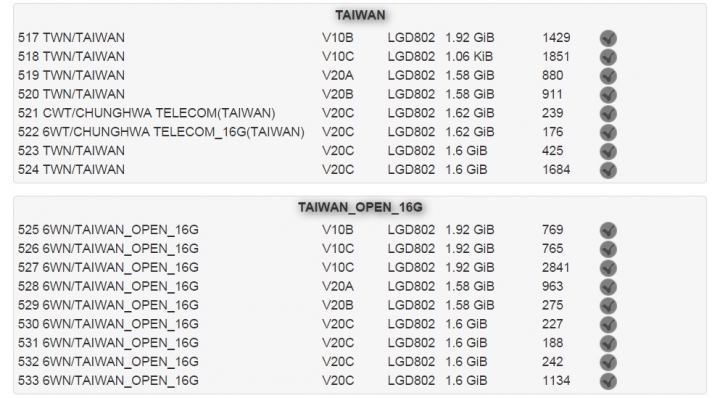Image resolution: width=720 pixels, height=398 pixels.
Task: Open the 523 TWN/TAIWAN firmware entry
Action: click(71, 151)
